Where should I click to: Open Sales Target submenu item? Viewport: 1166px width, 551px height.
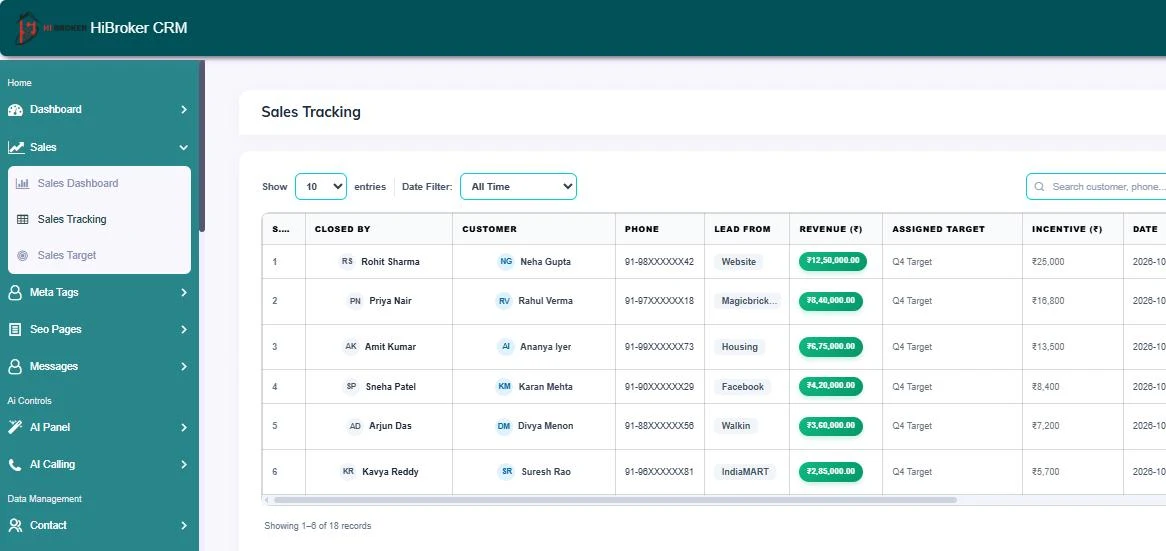click(100, 255)
